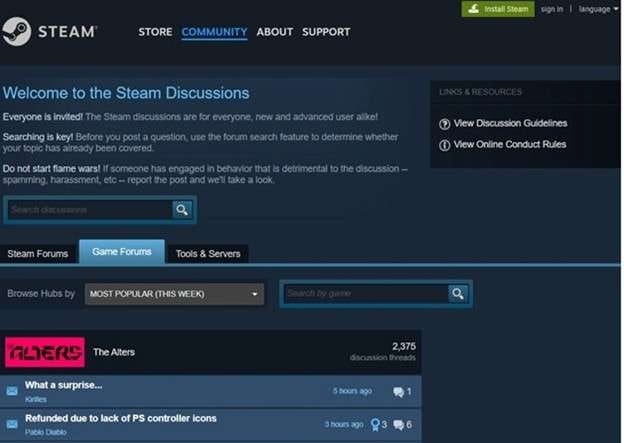Screen dimensions: 624x443
Task: Click the 2,375 discussion threads count
Action: point(383,351)
